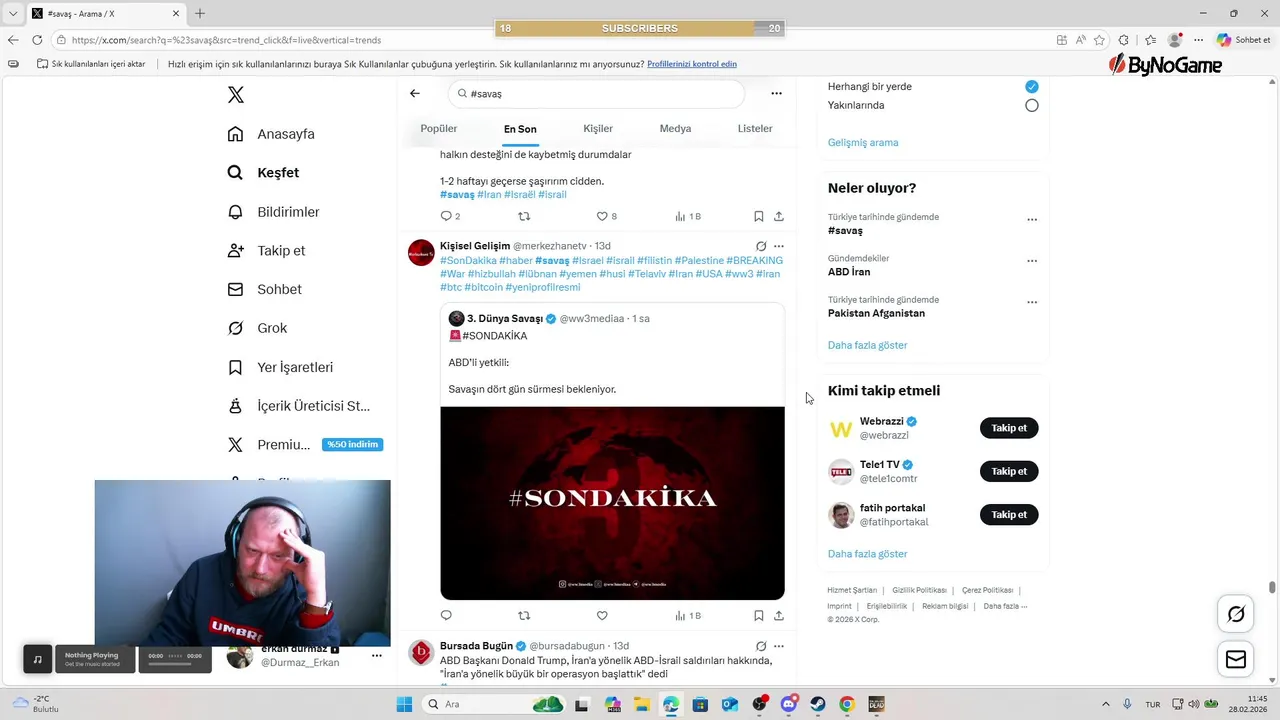Refresh the browser page
The width and height of the screenshot is (1280, 720).
pos(37,40)
